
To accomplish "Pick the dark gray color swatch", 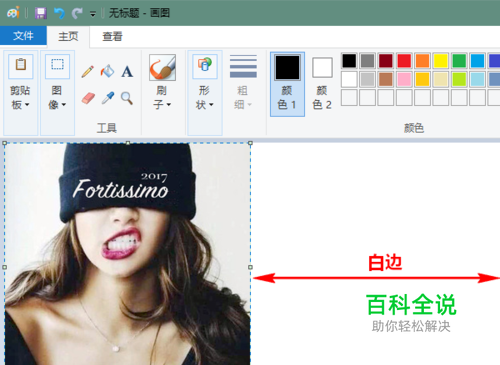I will point(367,61).
